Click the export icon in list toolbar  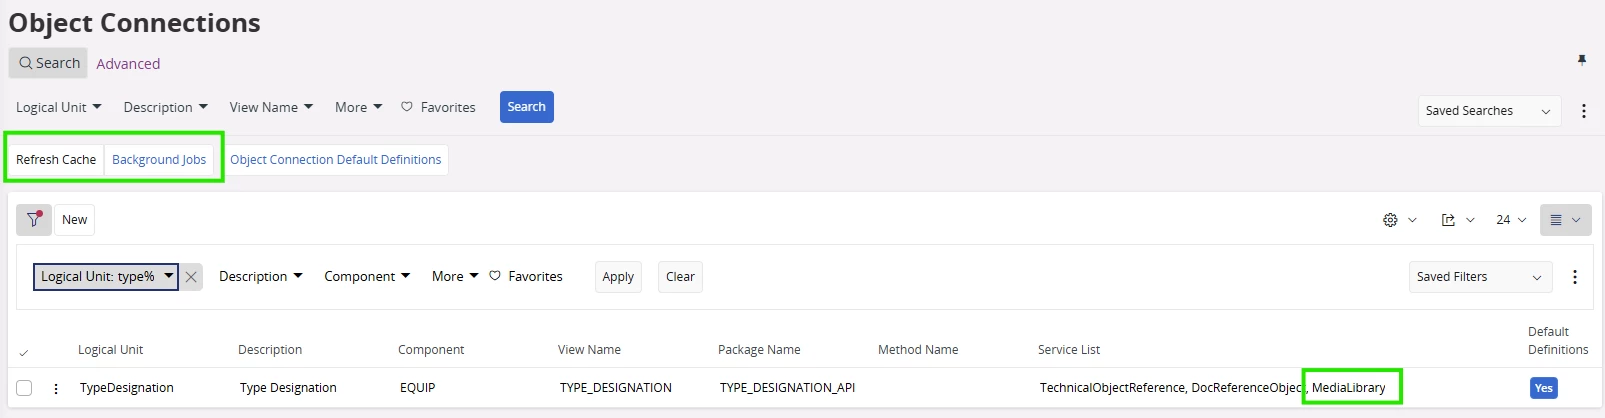[1448, 220]
